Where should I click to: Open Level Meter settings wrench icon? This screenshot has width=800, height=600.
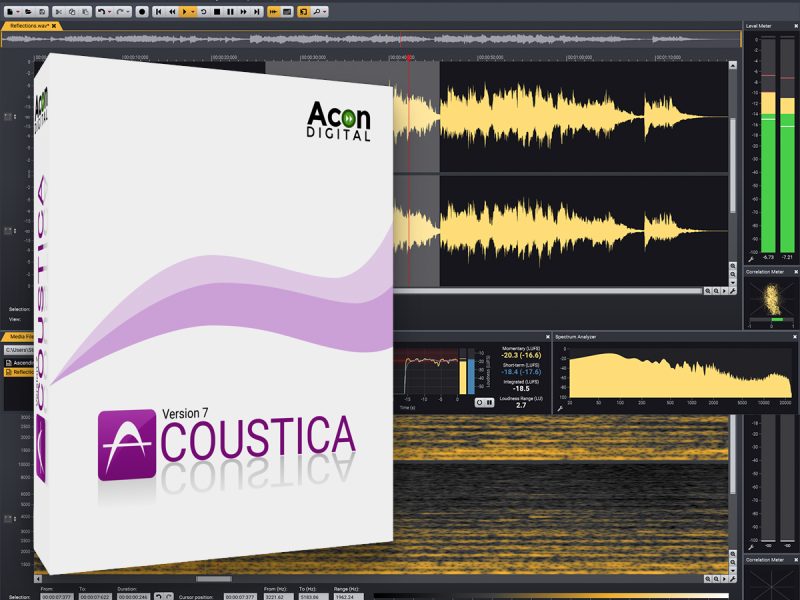click(x=750, y=257)
